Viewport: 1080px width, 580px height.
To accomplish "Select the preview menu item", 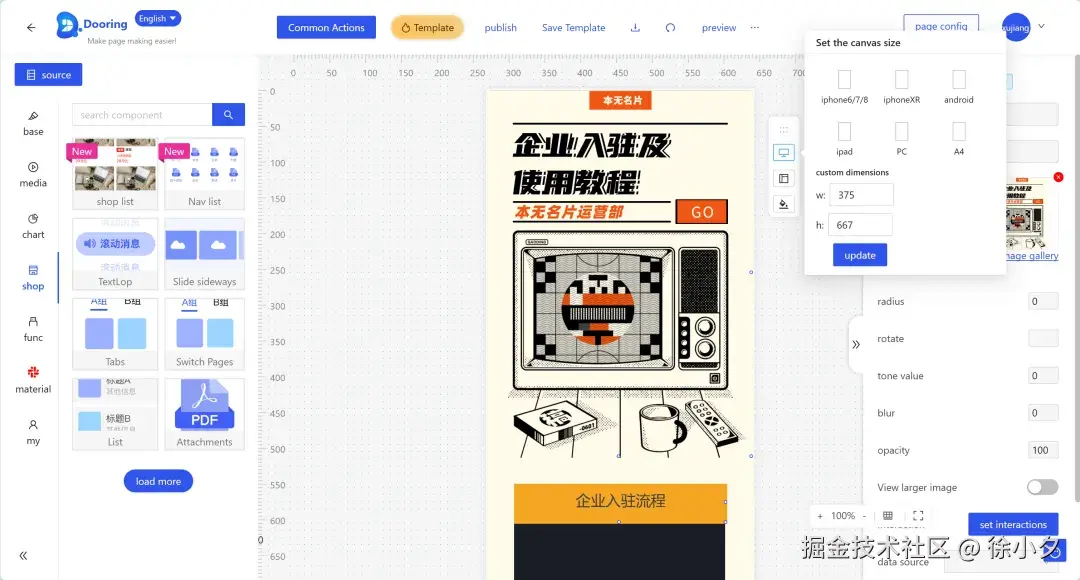I will [x=719, y=28].
